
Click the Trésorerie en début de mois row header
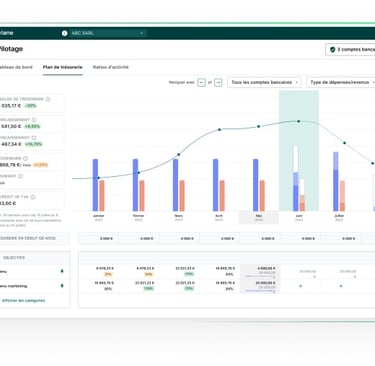[34, 238]
